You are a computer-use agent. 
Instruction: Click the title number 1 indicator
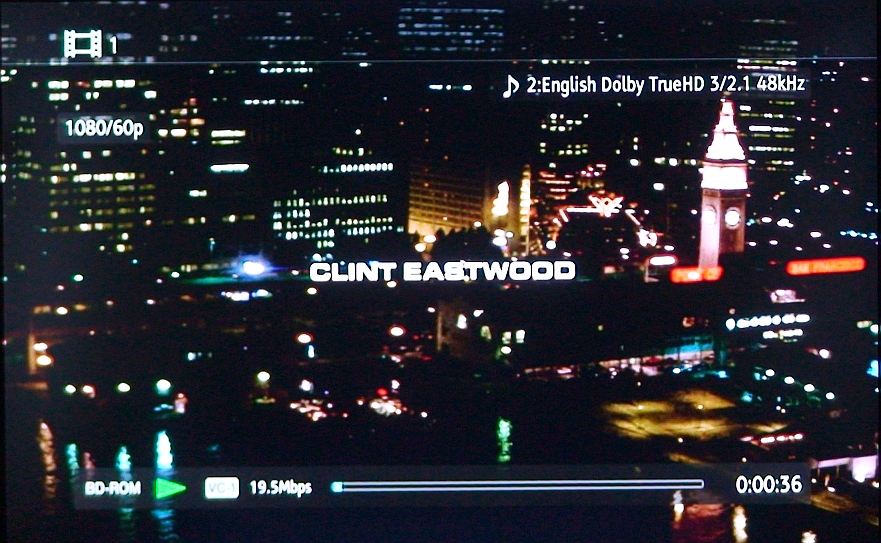click(113, 45)
